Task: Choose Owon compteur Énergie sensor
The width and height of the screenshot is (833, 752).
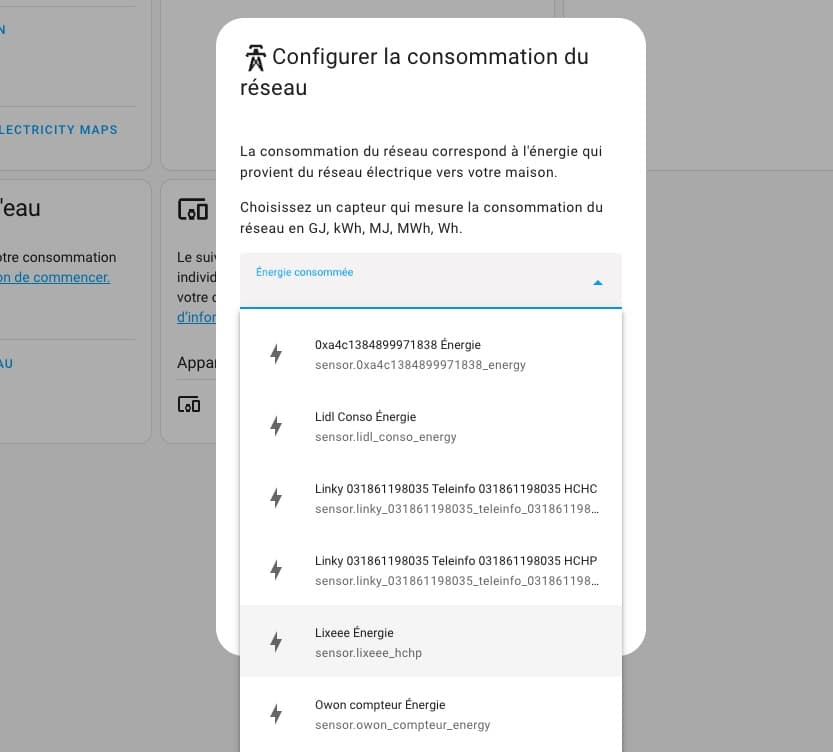Action: coord(431,714)
